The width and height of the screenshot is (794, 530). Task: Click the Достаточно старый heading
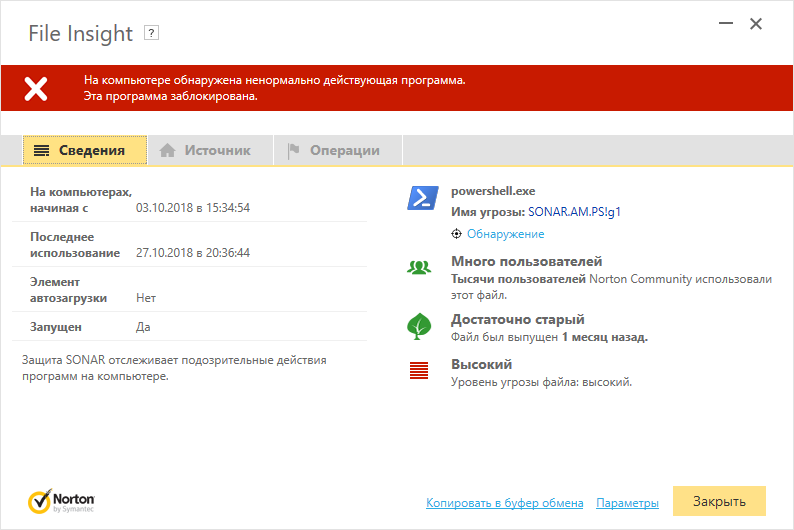[x=518, y=319]
